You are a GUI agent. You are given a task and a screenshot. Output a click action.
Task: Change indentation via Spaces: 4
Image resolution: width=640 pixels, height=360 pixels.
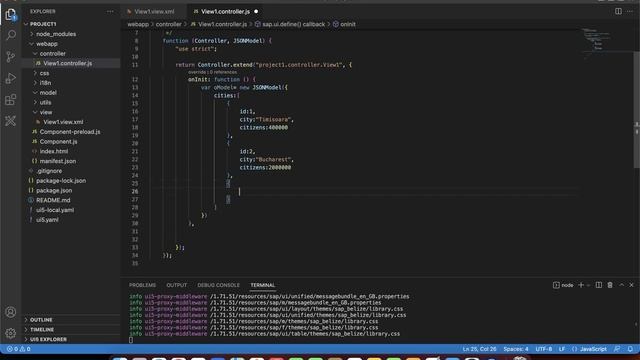516,349
